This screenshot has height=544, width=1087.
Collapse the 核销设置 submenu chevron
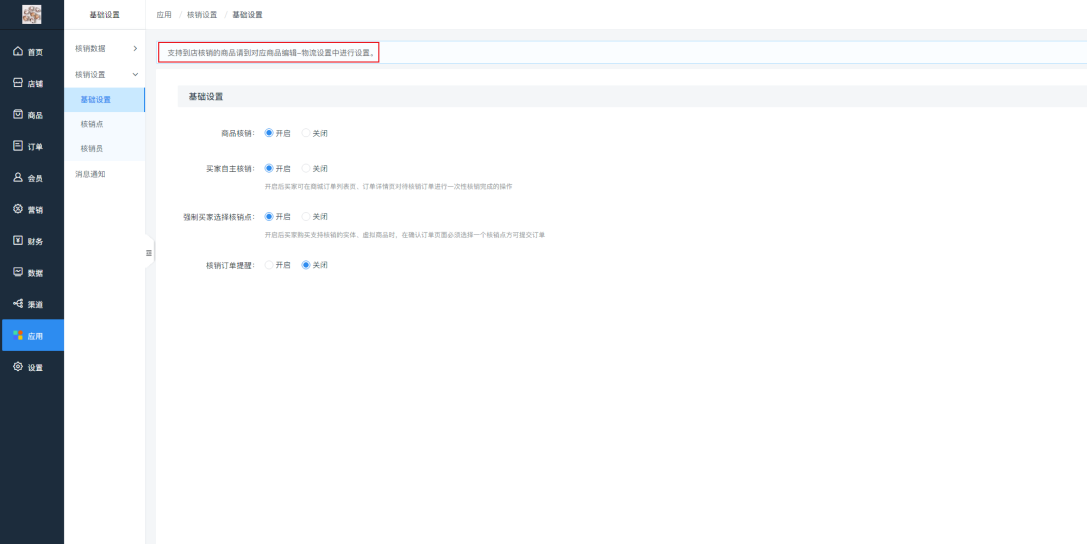pos(135,74)
